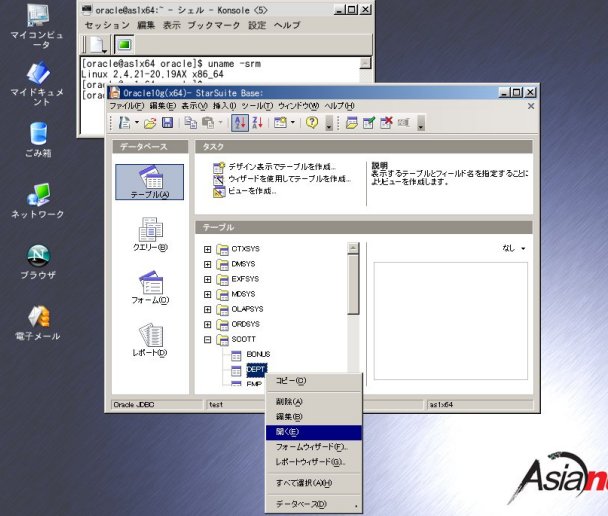
Task: Open the Network desktop icon
Action: point(38,201)
